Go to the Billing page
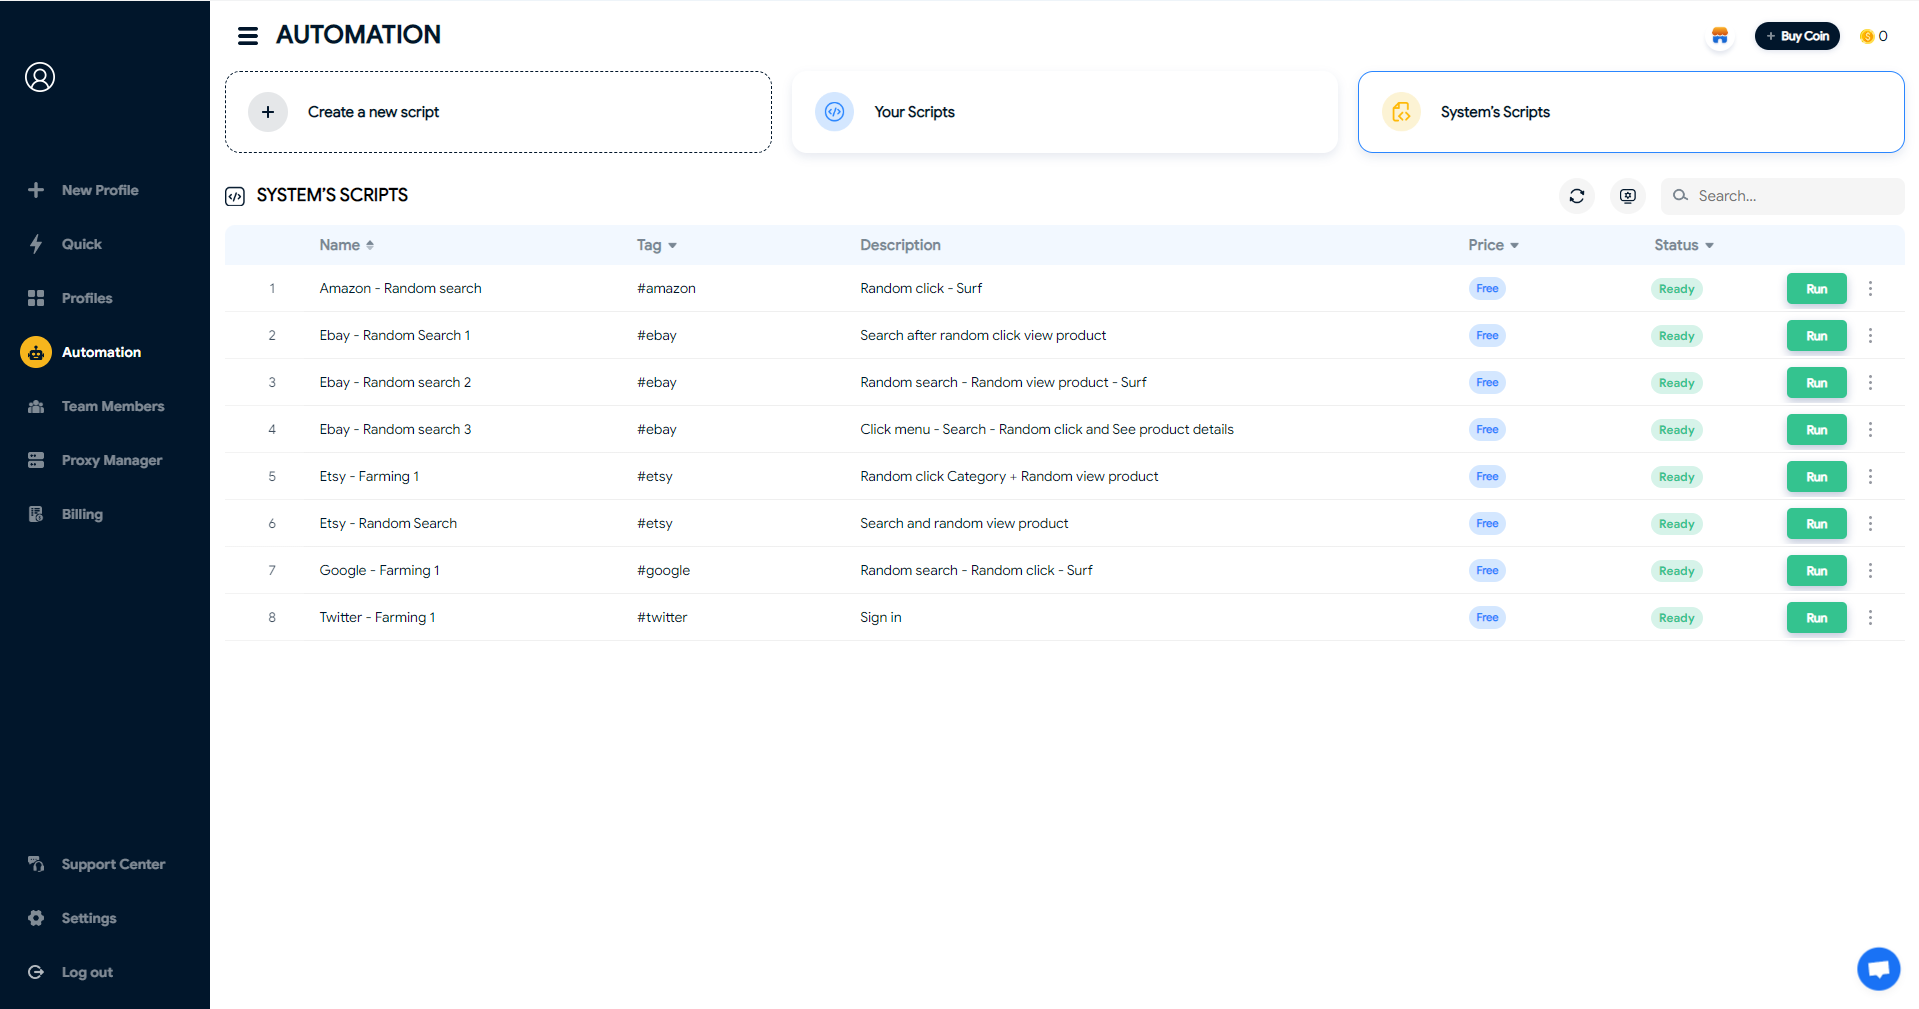The image size is (1919, 1009). coord(82,514)
